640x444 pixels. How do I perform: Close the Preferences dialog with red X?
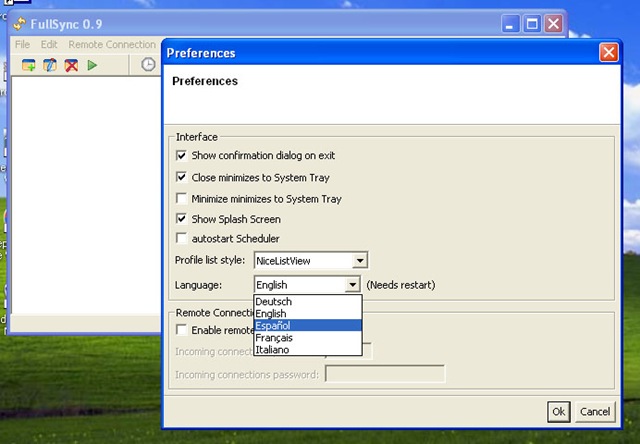[608, 53]
